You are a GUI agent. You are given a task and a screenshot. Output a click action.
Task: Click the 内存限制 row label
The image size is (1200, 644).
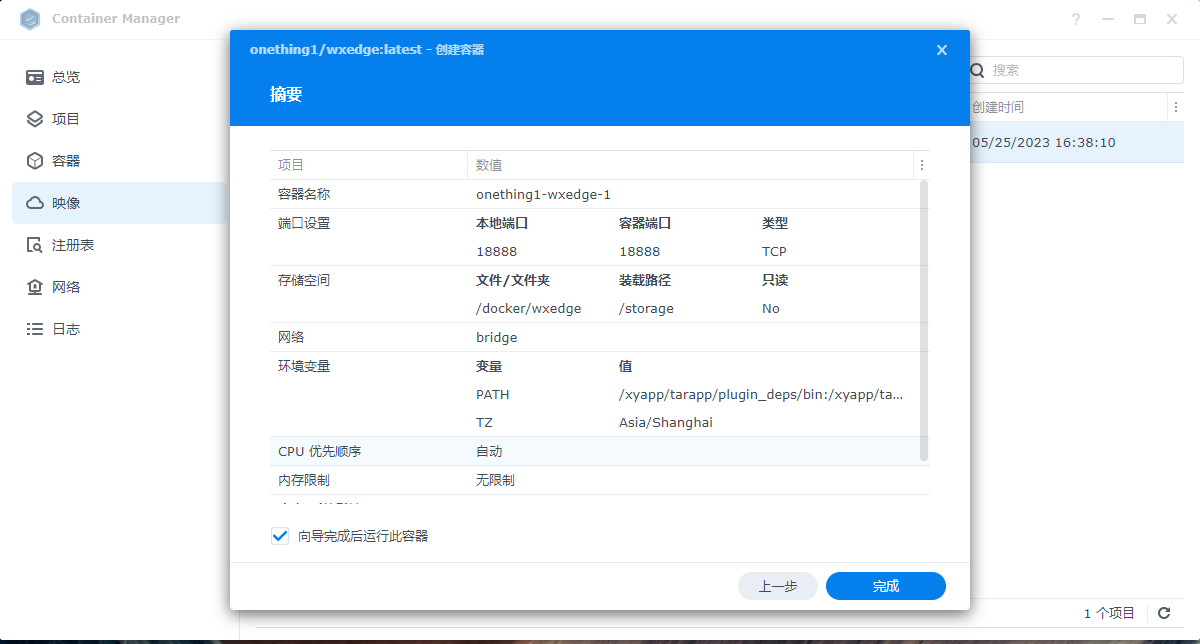(x=304, y=481)
